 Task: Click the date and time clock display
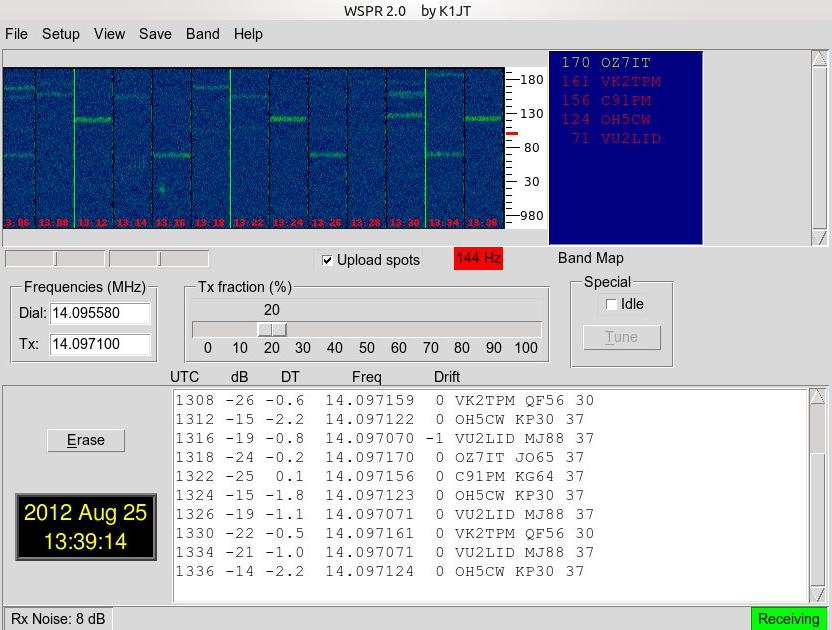click(x=85, y=527)
